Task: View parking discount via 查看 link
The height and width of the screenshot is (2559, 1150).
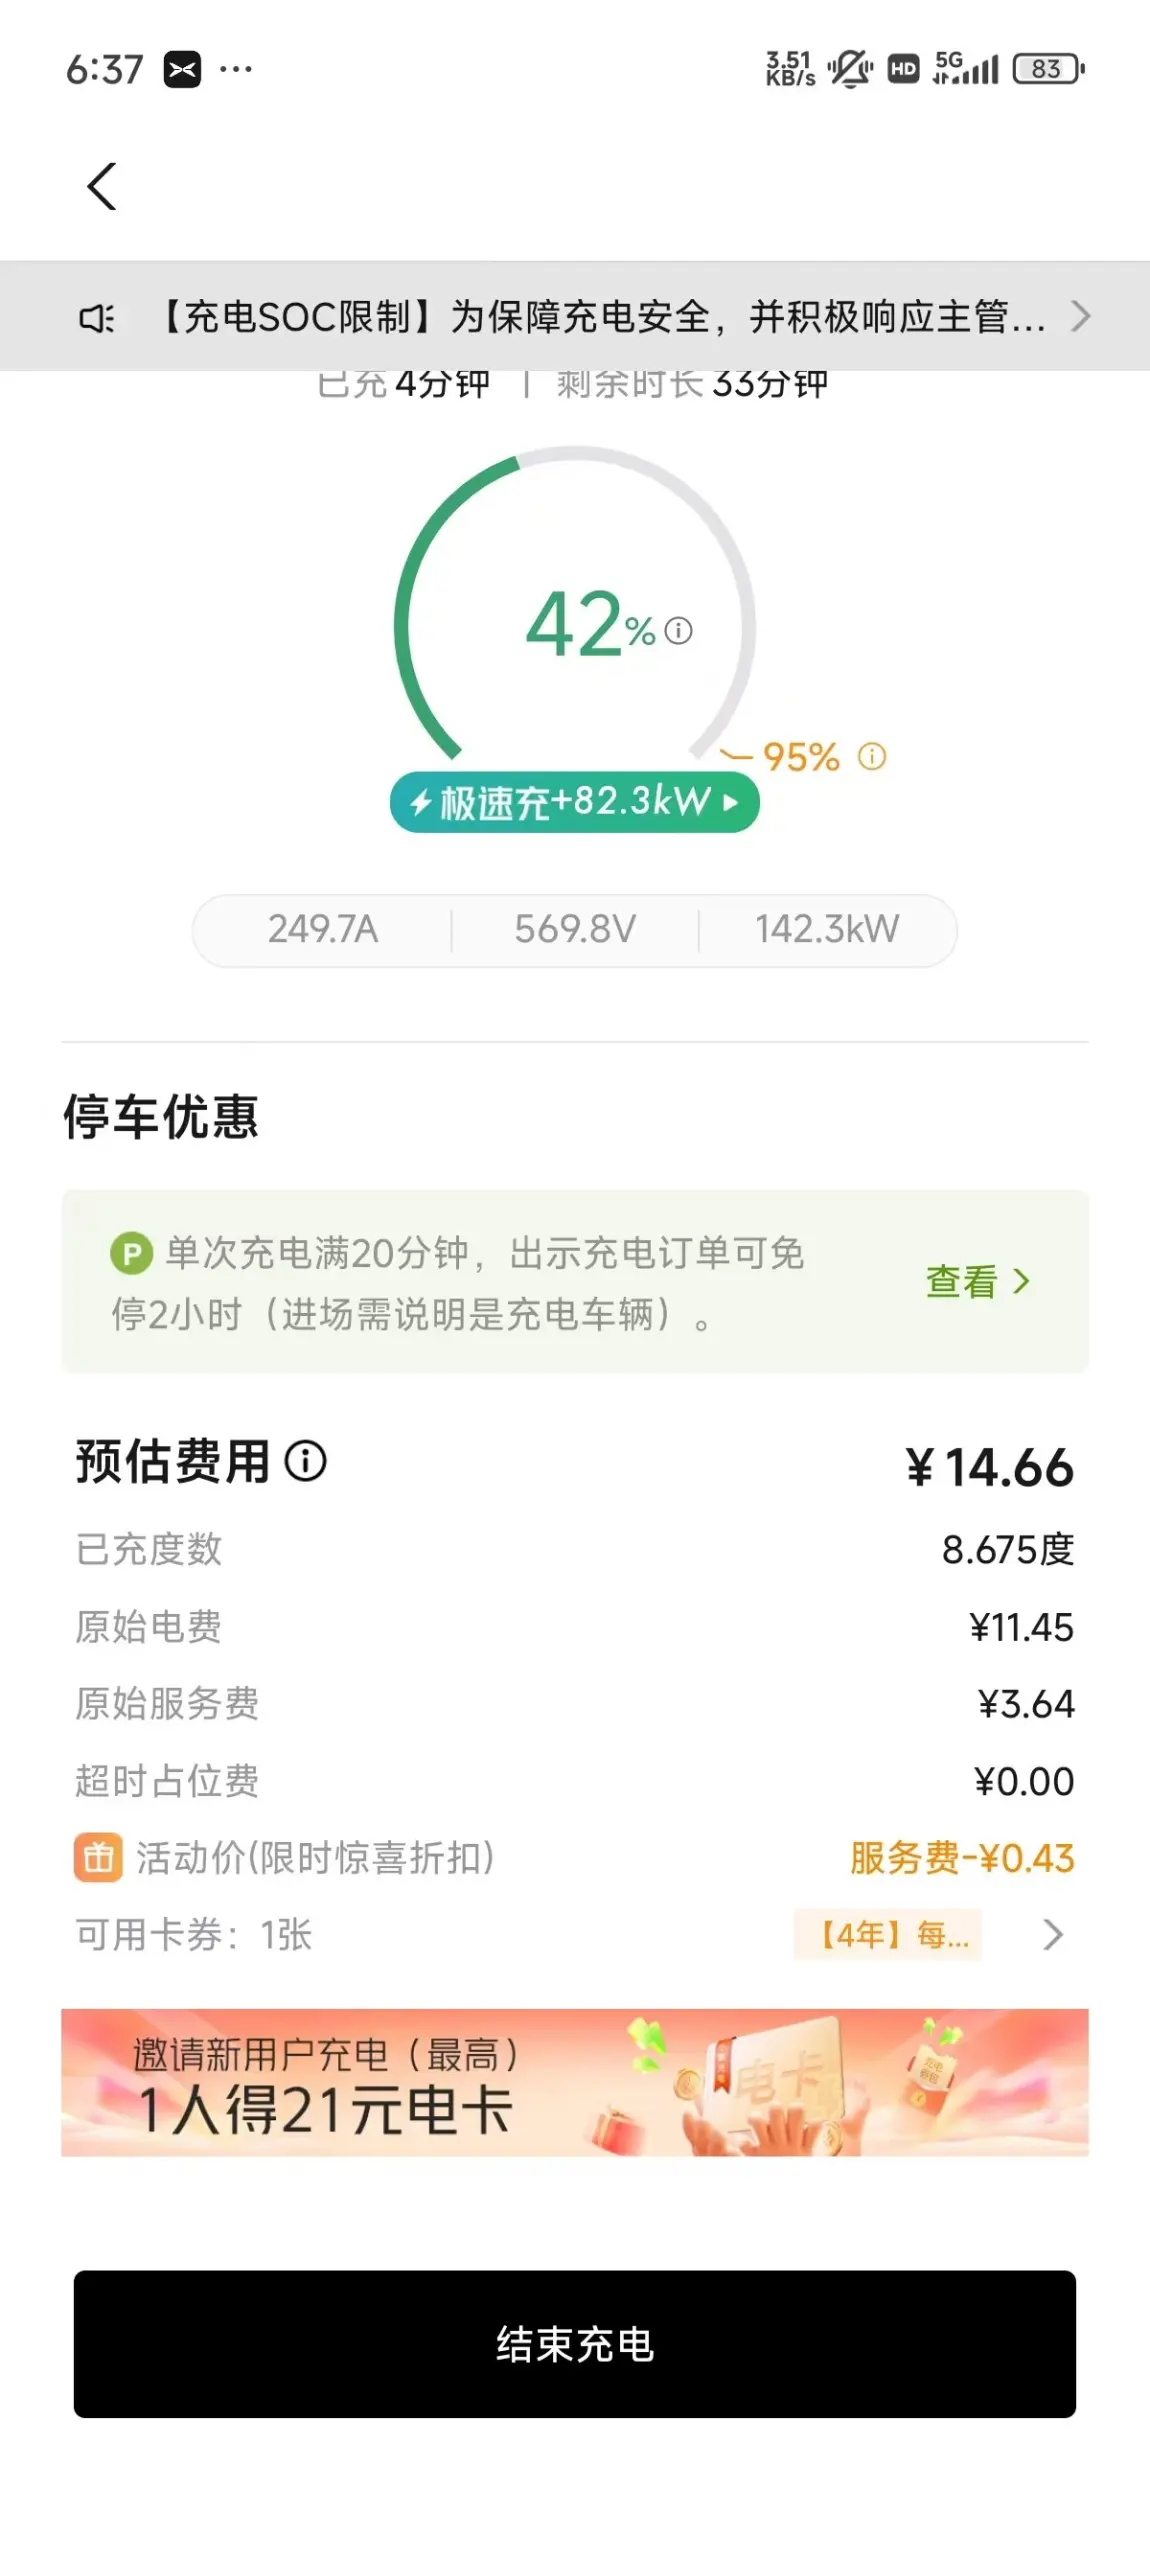Action: click(x=977, y=1281)
